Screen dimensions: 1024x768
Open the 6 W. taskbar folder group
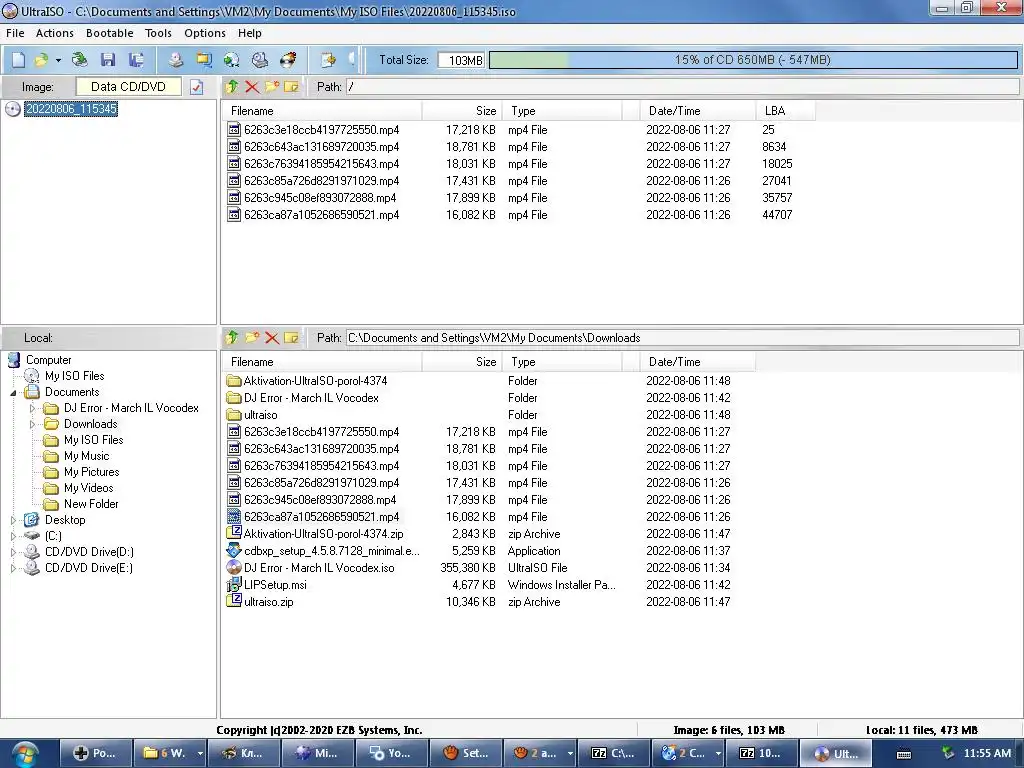tap(170, 754)
